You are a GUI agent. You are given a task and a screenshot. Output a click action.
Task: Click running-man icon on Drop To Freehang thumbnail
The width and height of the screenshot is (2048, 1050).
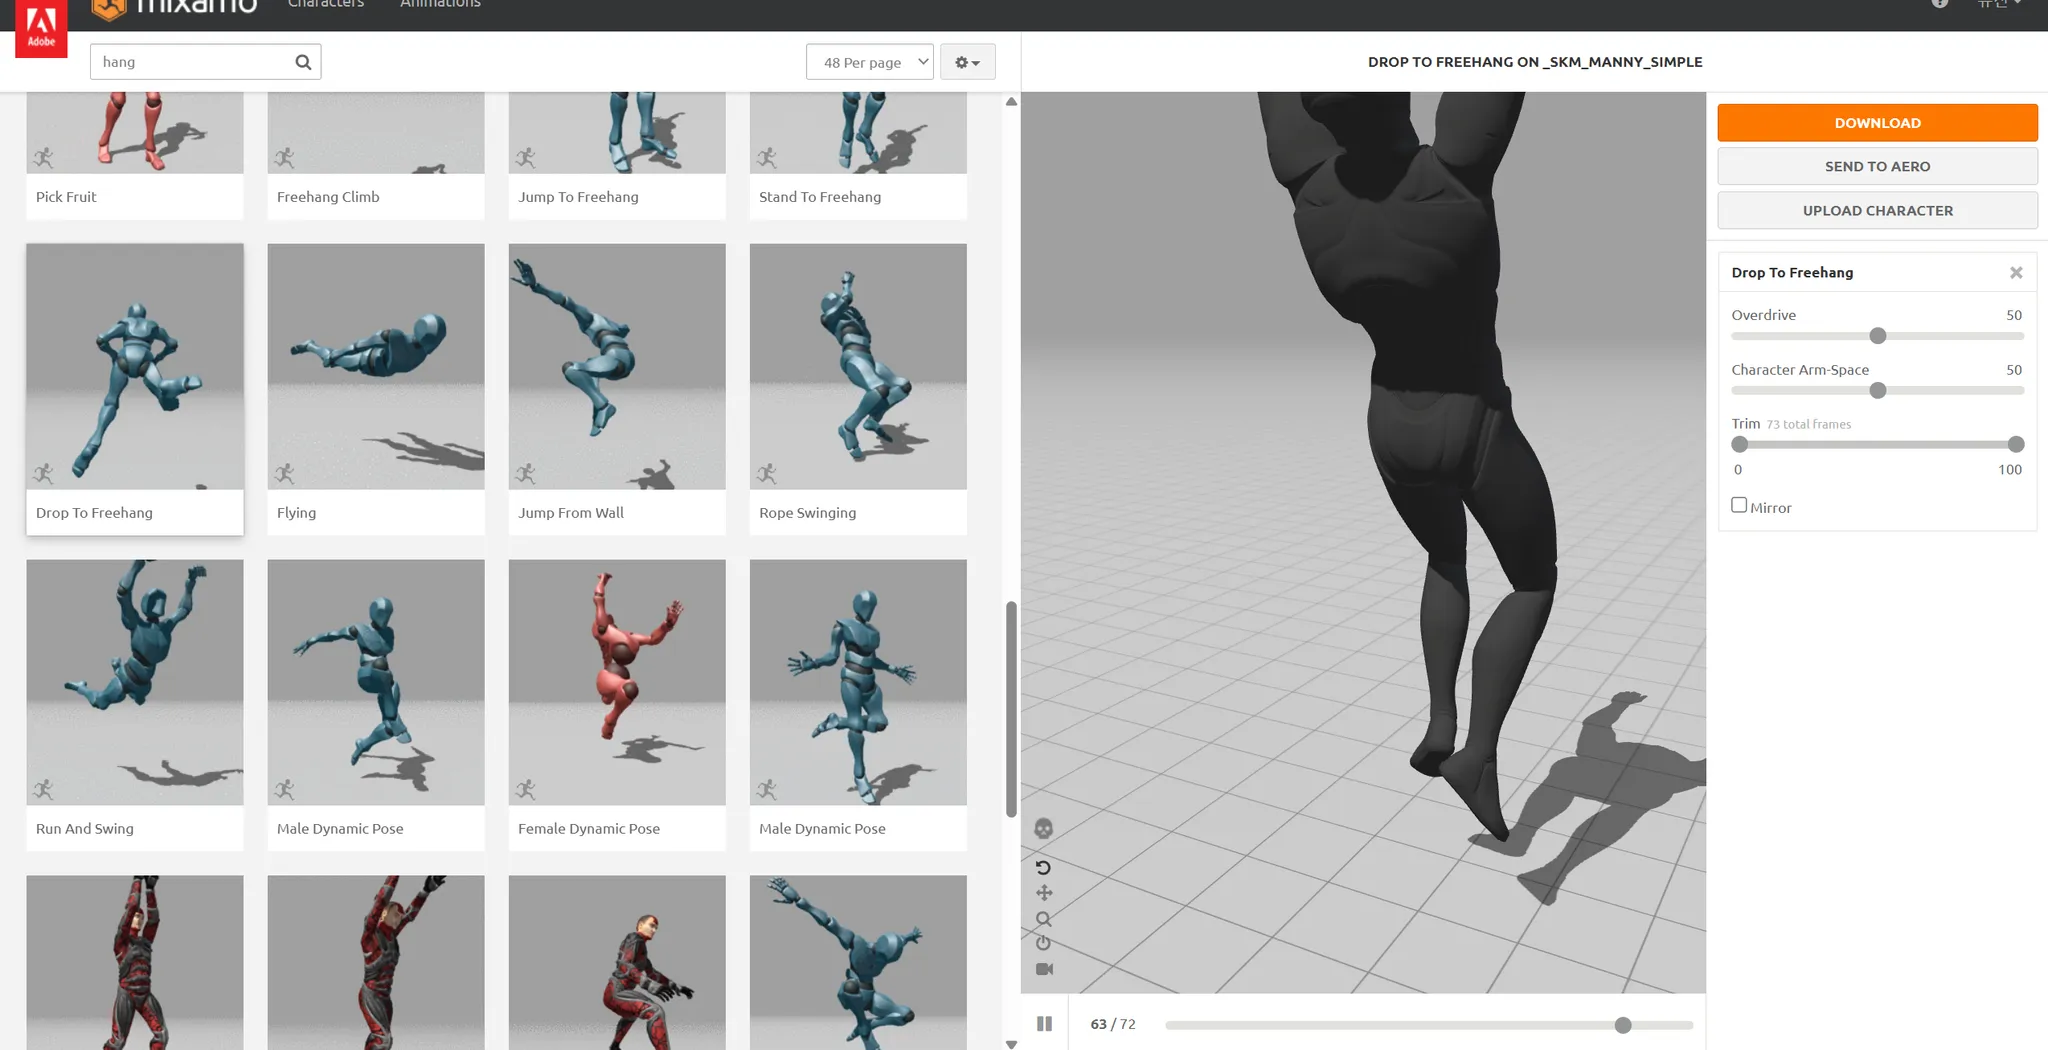point(43,473)
